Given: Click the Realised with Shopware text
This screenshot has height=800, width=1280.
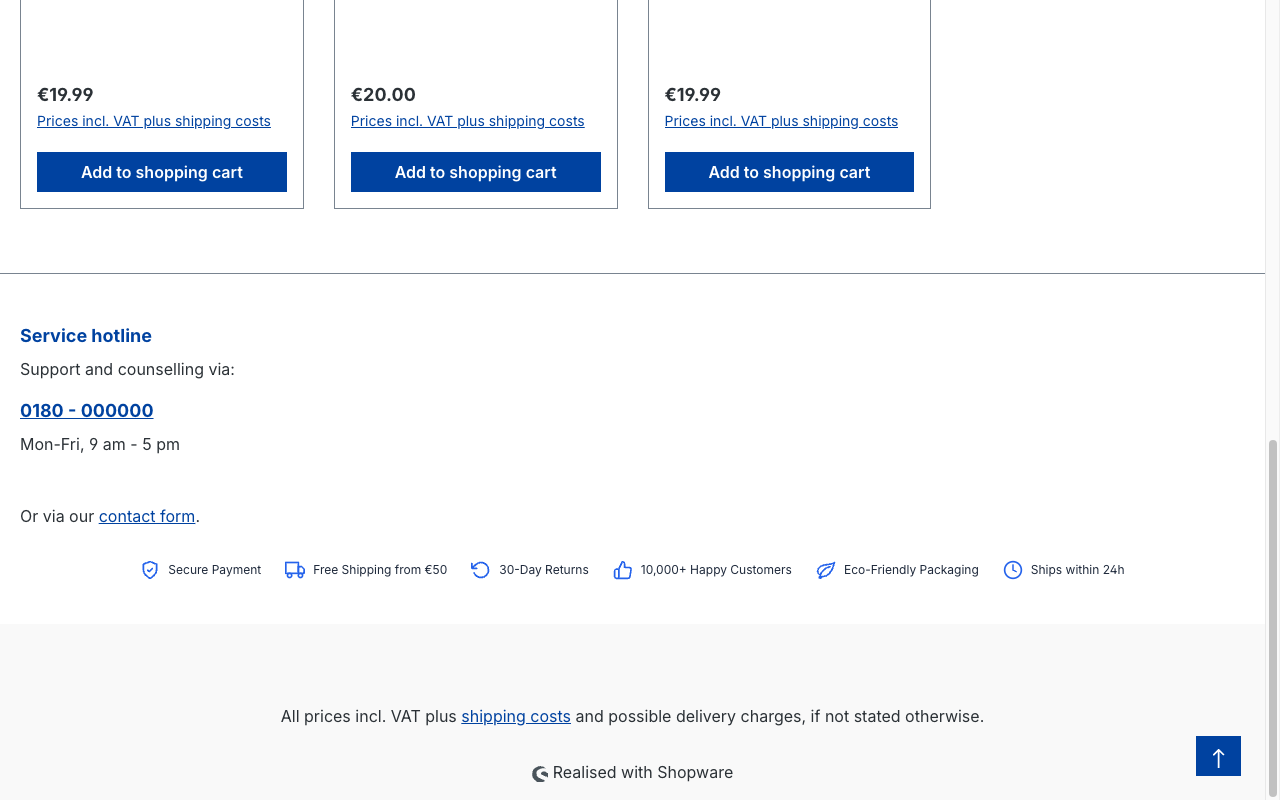Looking at the screenshot, I should pyautogui.click(x=643, y=772).
